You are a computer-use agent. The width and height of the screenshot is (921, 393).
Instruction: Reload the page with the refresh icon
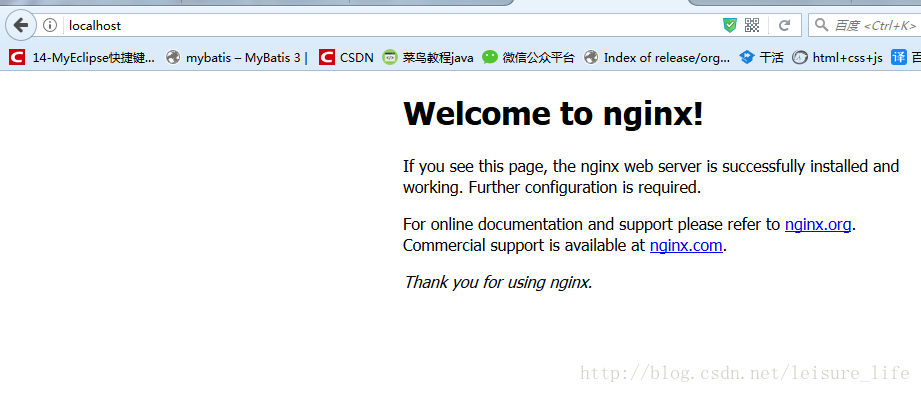pyautogui.click(x=784, y=25)
